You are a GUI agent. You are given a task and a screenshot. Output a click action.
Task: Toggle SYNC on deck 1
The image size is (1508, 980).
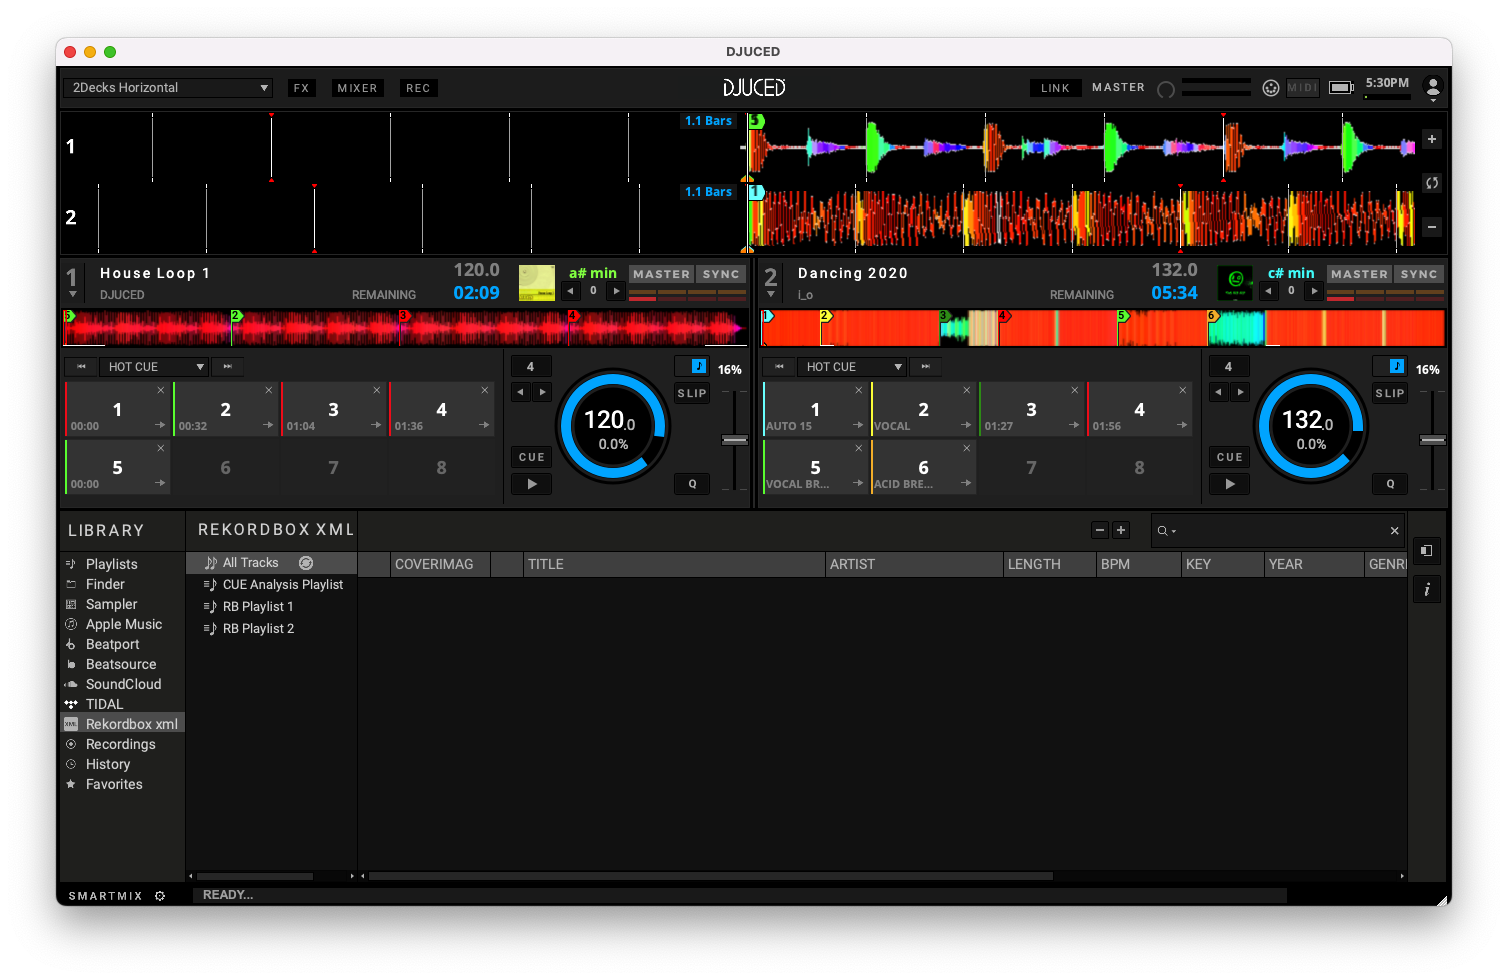coord(720,274)
